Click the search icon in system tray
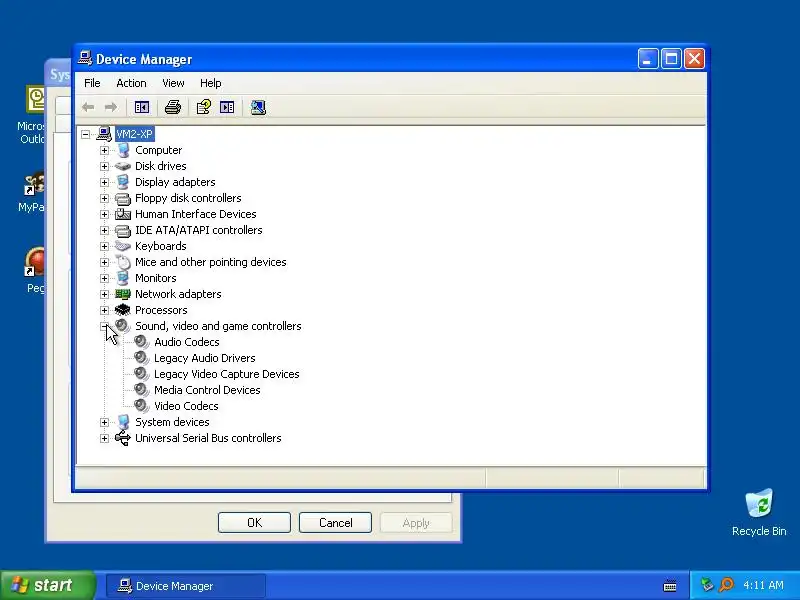The image size is (800, 600). 727,585
